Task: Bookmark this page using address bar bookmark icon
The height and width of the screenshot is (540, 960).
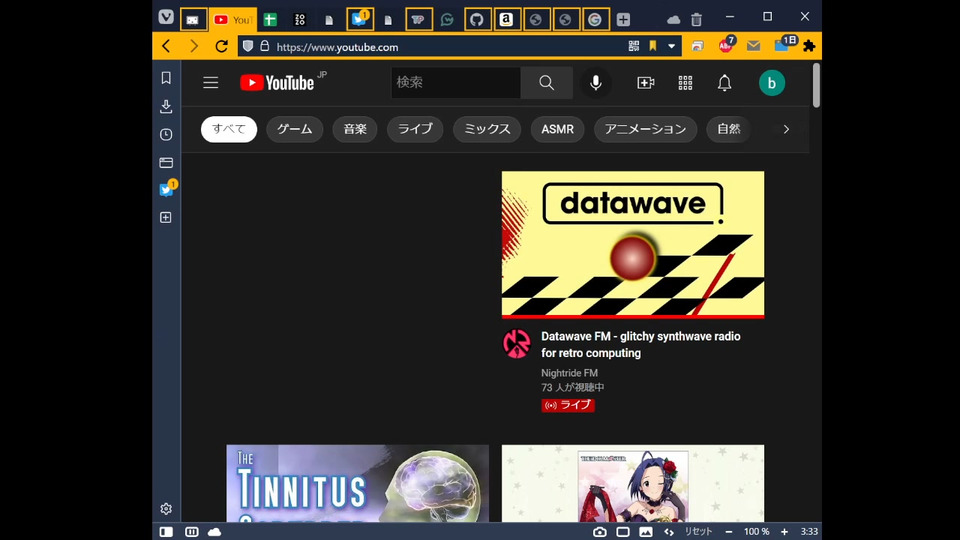Action: tap(653, 46)
